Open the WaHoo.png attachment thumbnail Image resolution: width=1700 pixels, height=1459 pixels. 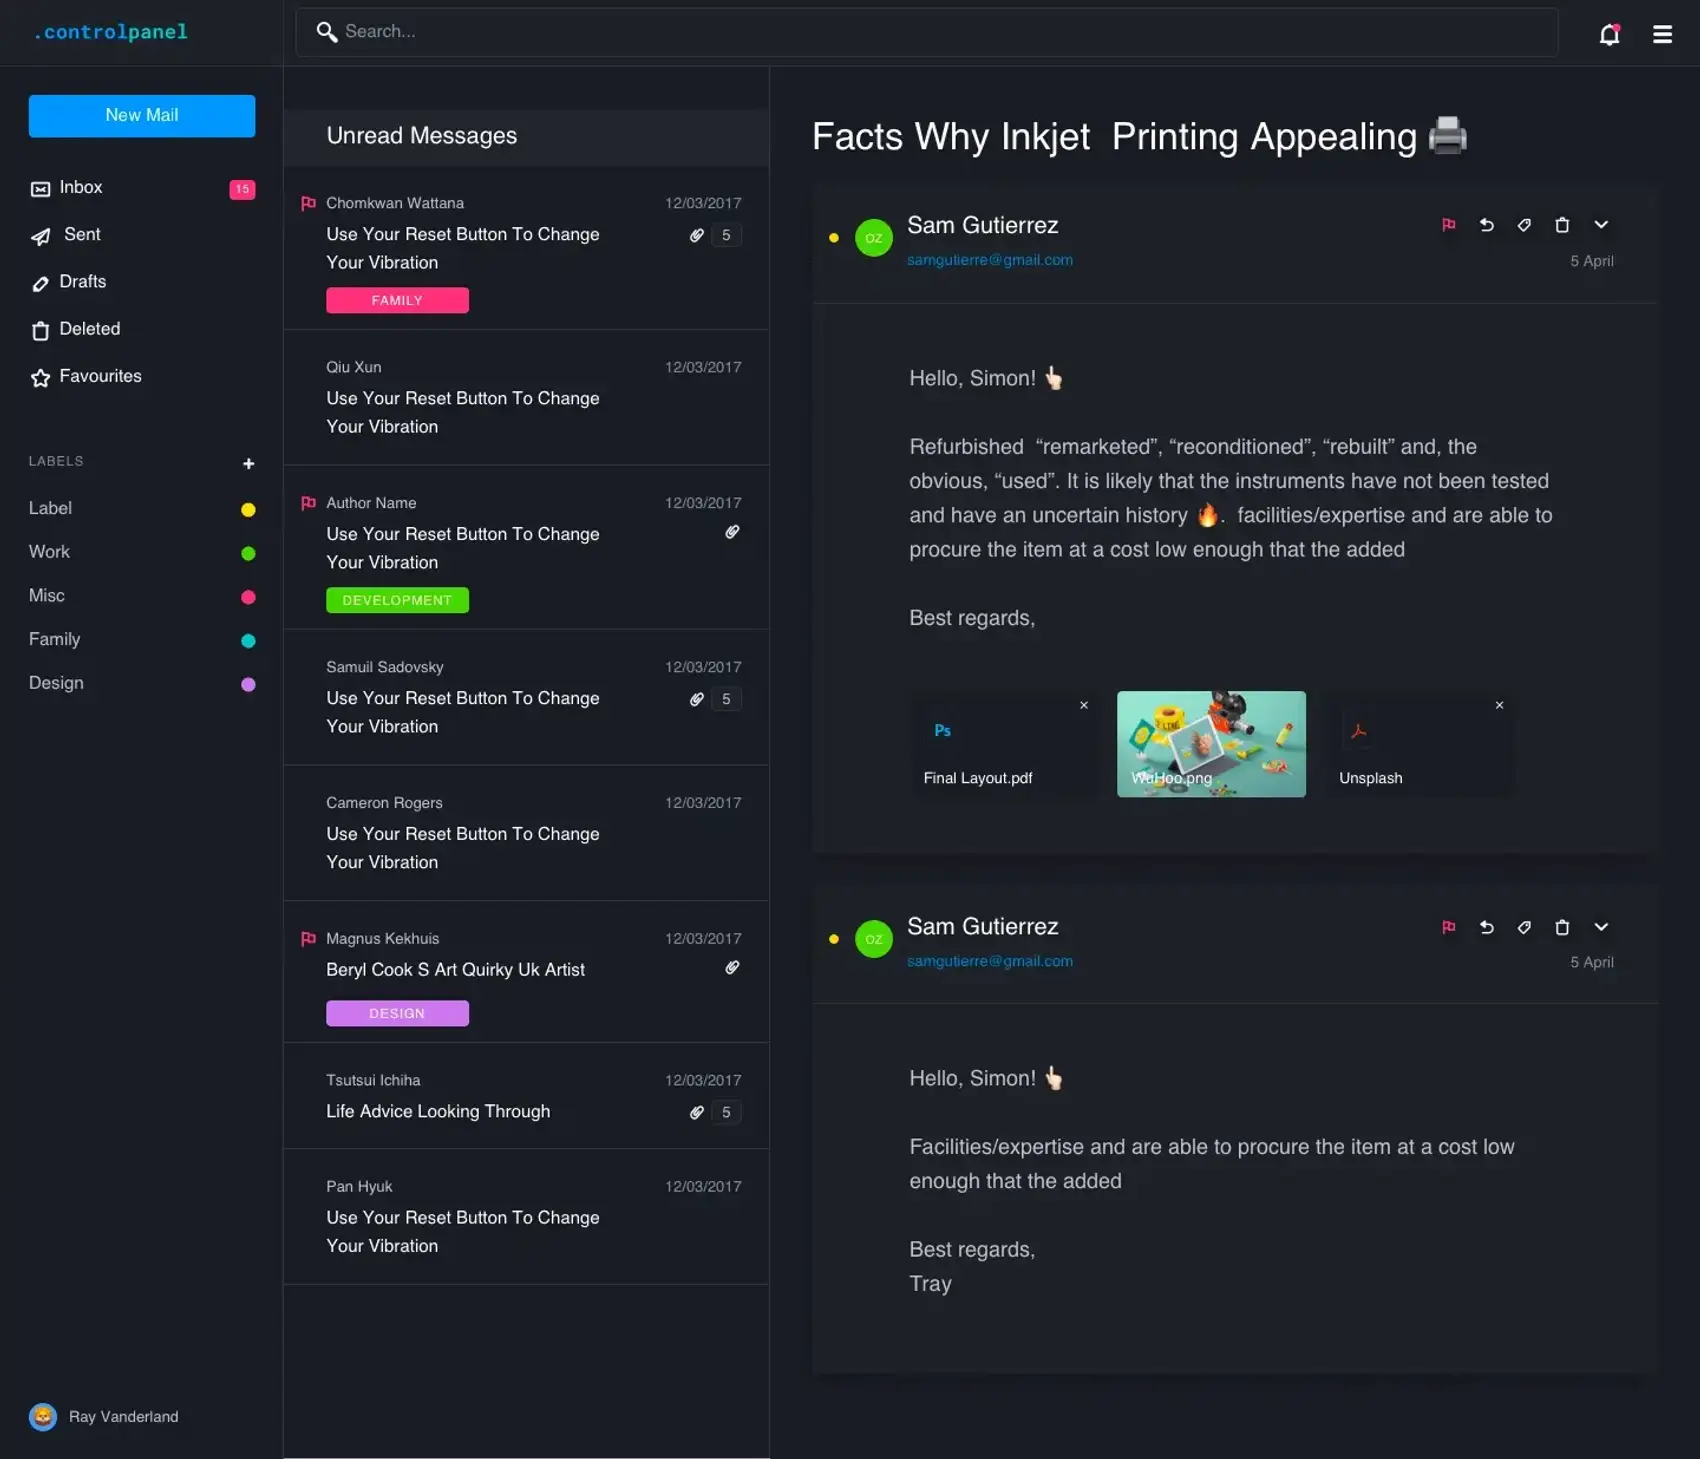point(1210,743)
